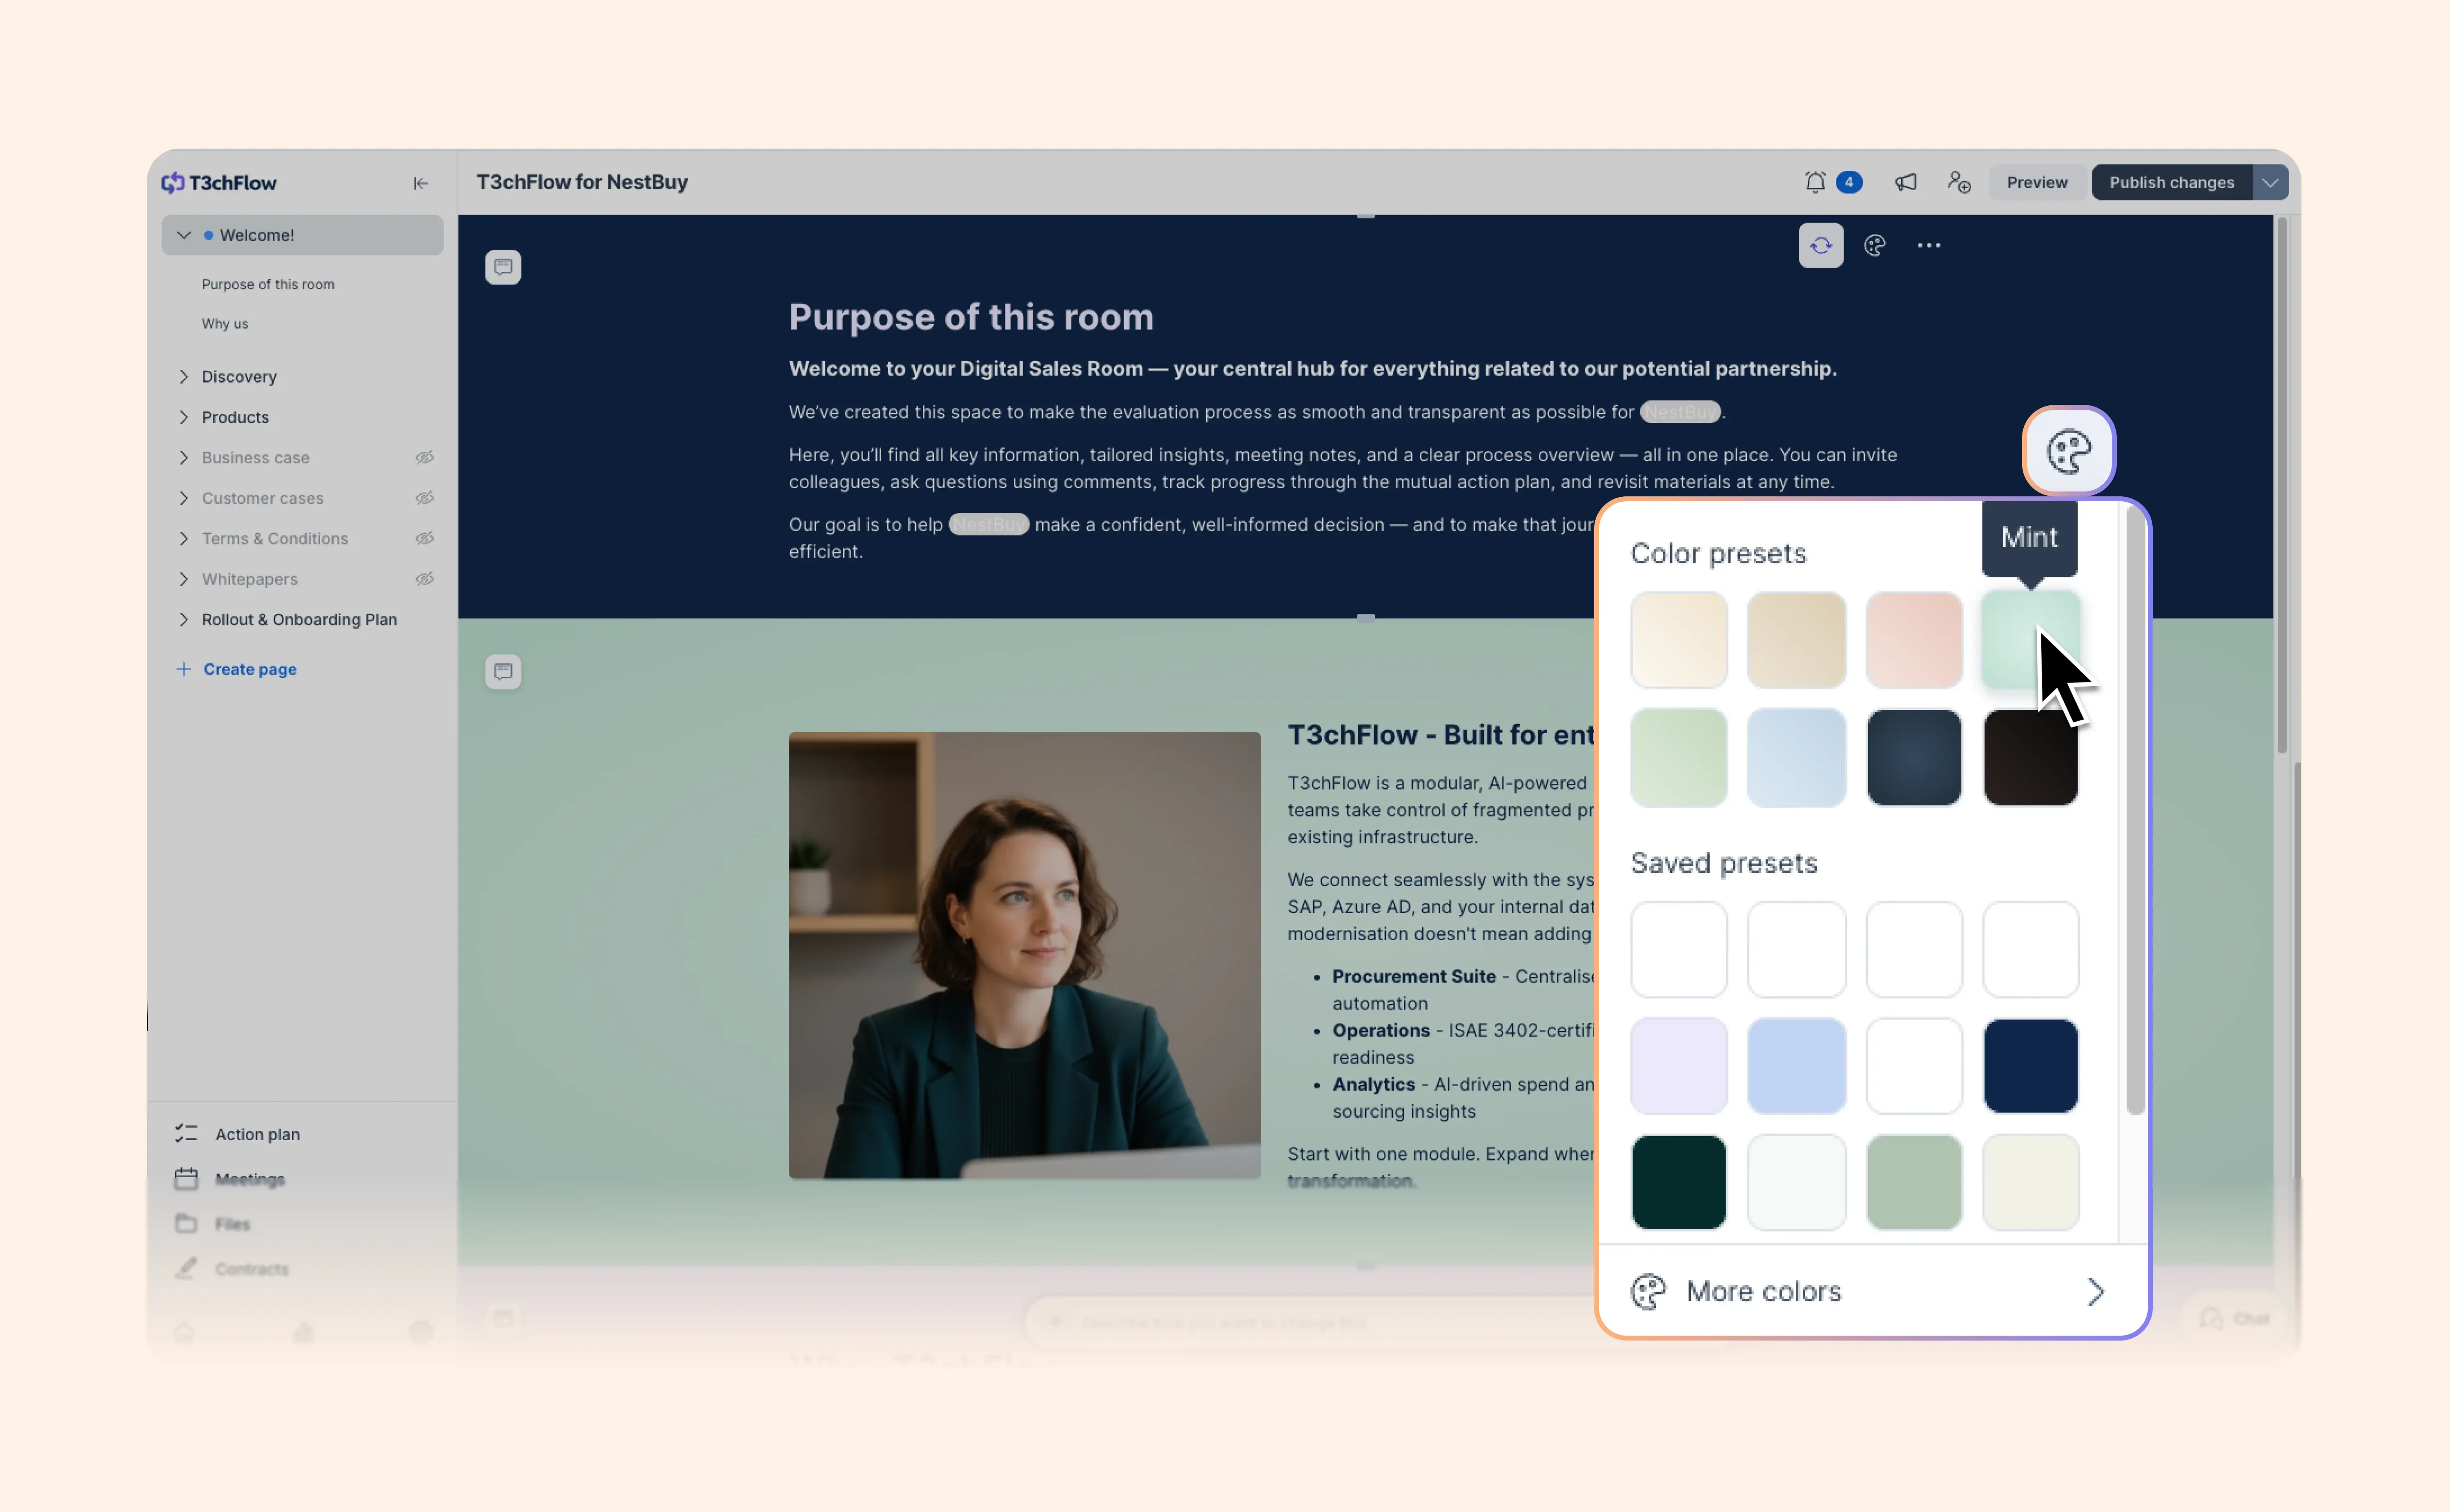
Task: Open the Action plan item
Action: point(257,1134)
